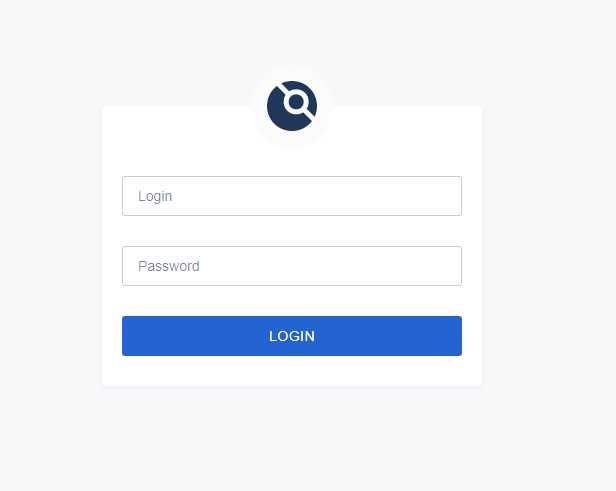Click the 'Login' placeholder text

click(155, 196)
